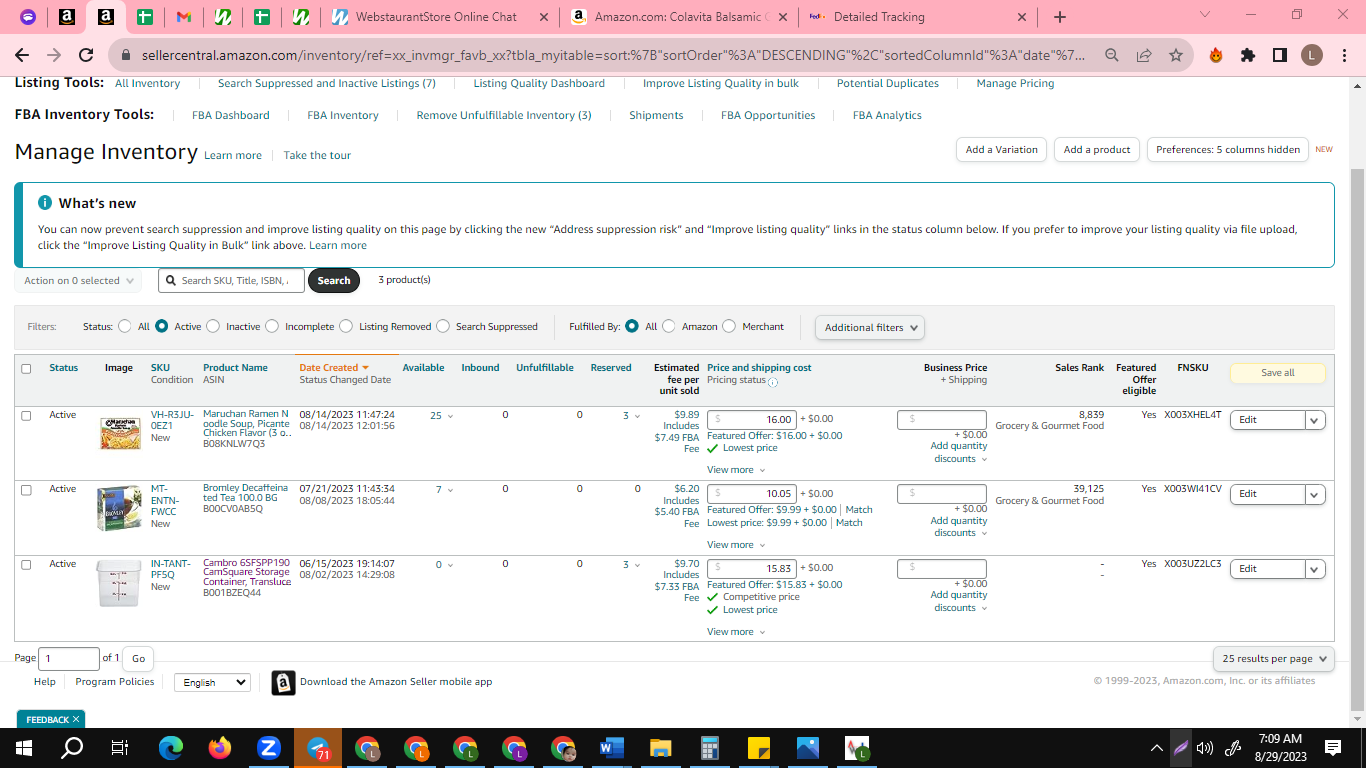Click the Add a product button
Viewport: 1366px width, 768px height.
[1097, 150]
